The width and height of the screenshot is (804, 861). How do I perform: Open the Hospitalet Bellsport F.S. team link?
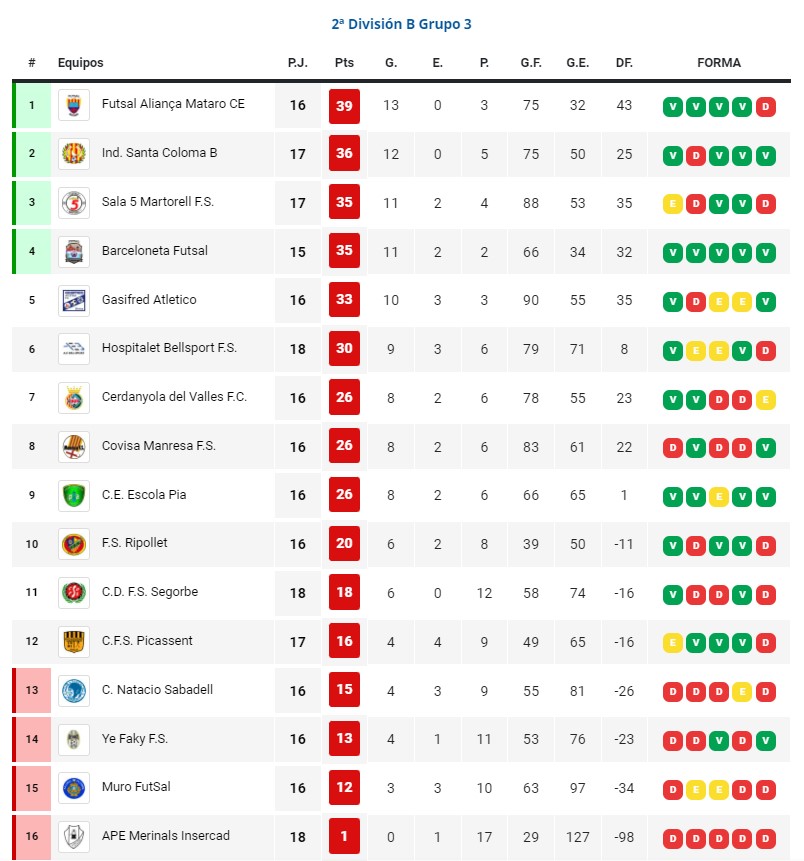click(x=169, y=348)
